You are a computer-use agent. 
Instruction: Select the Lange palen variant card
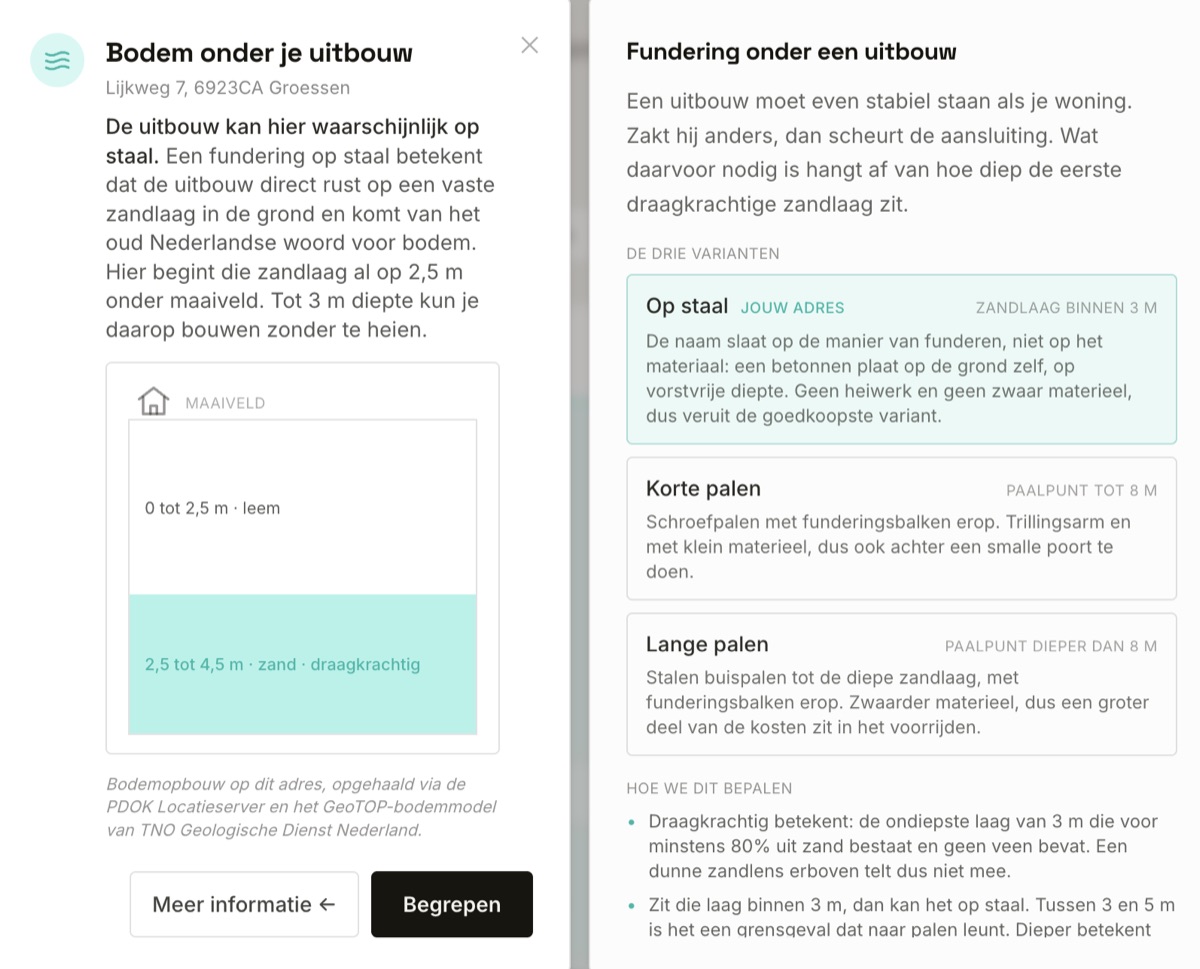tap(901, 684)
